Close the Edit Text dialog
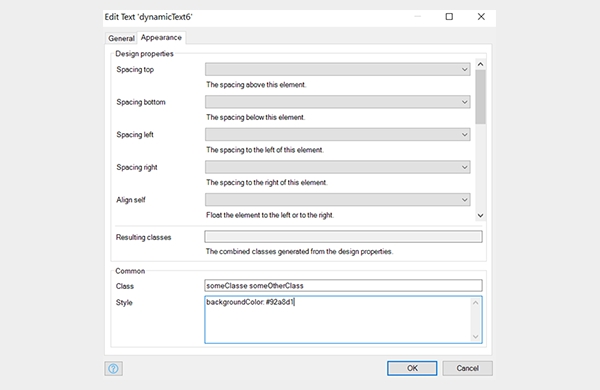This screenshot has width=600, height=390. [481, 16]
